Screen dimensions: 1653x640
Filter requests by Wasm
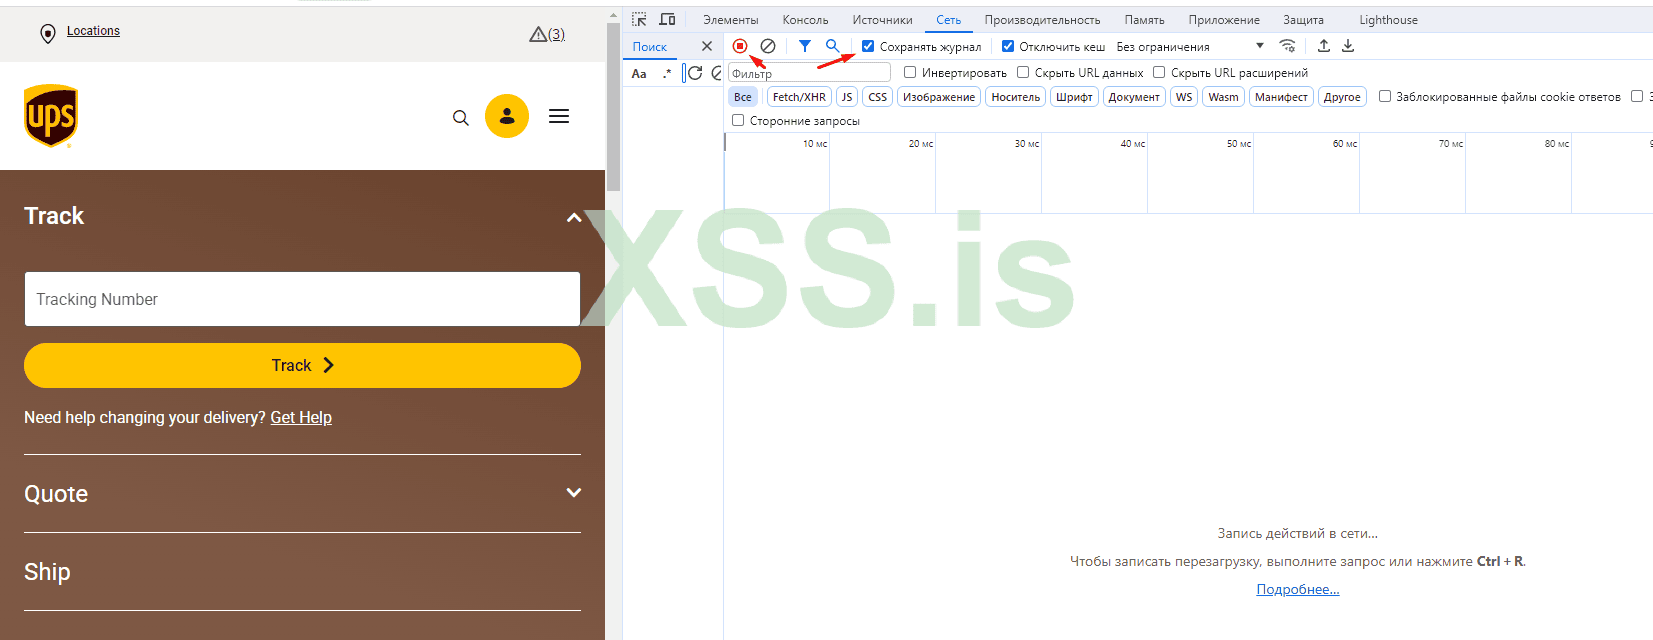click(x=1223, y=97)
